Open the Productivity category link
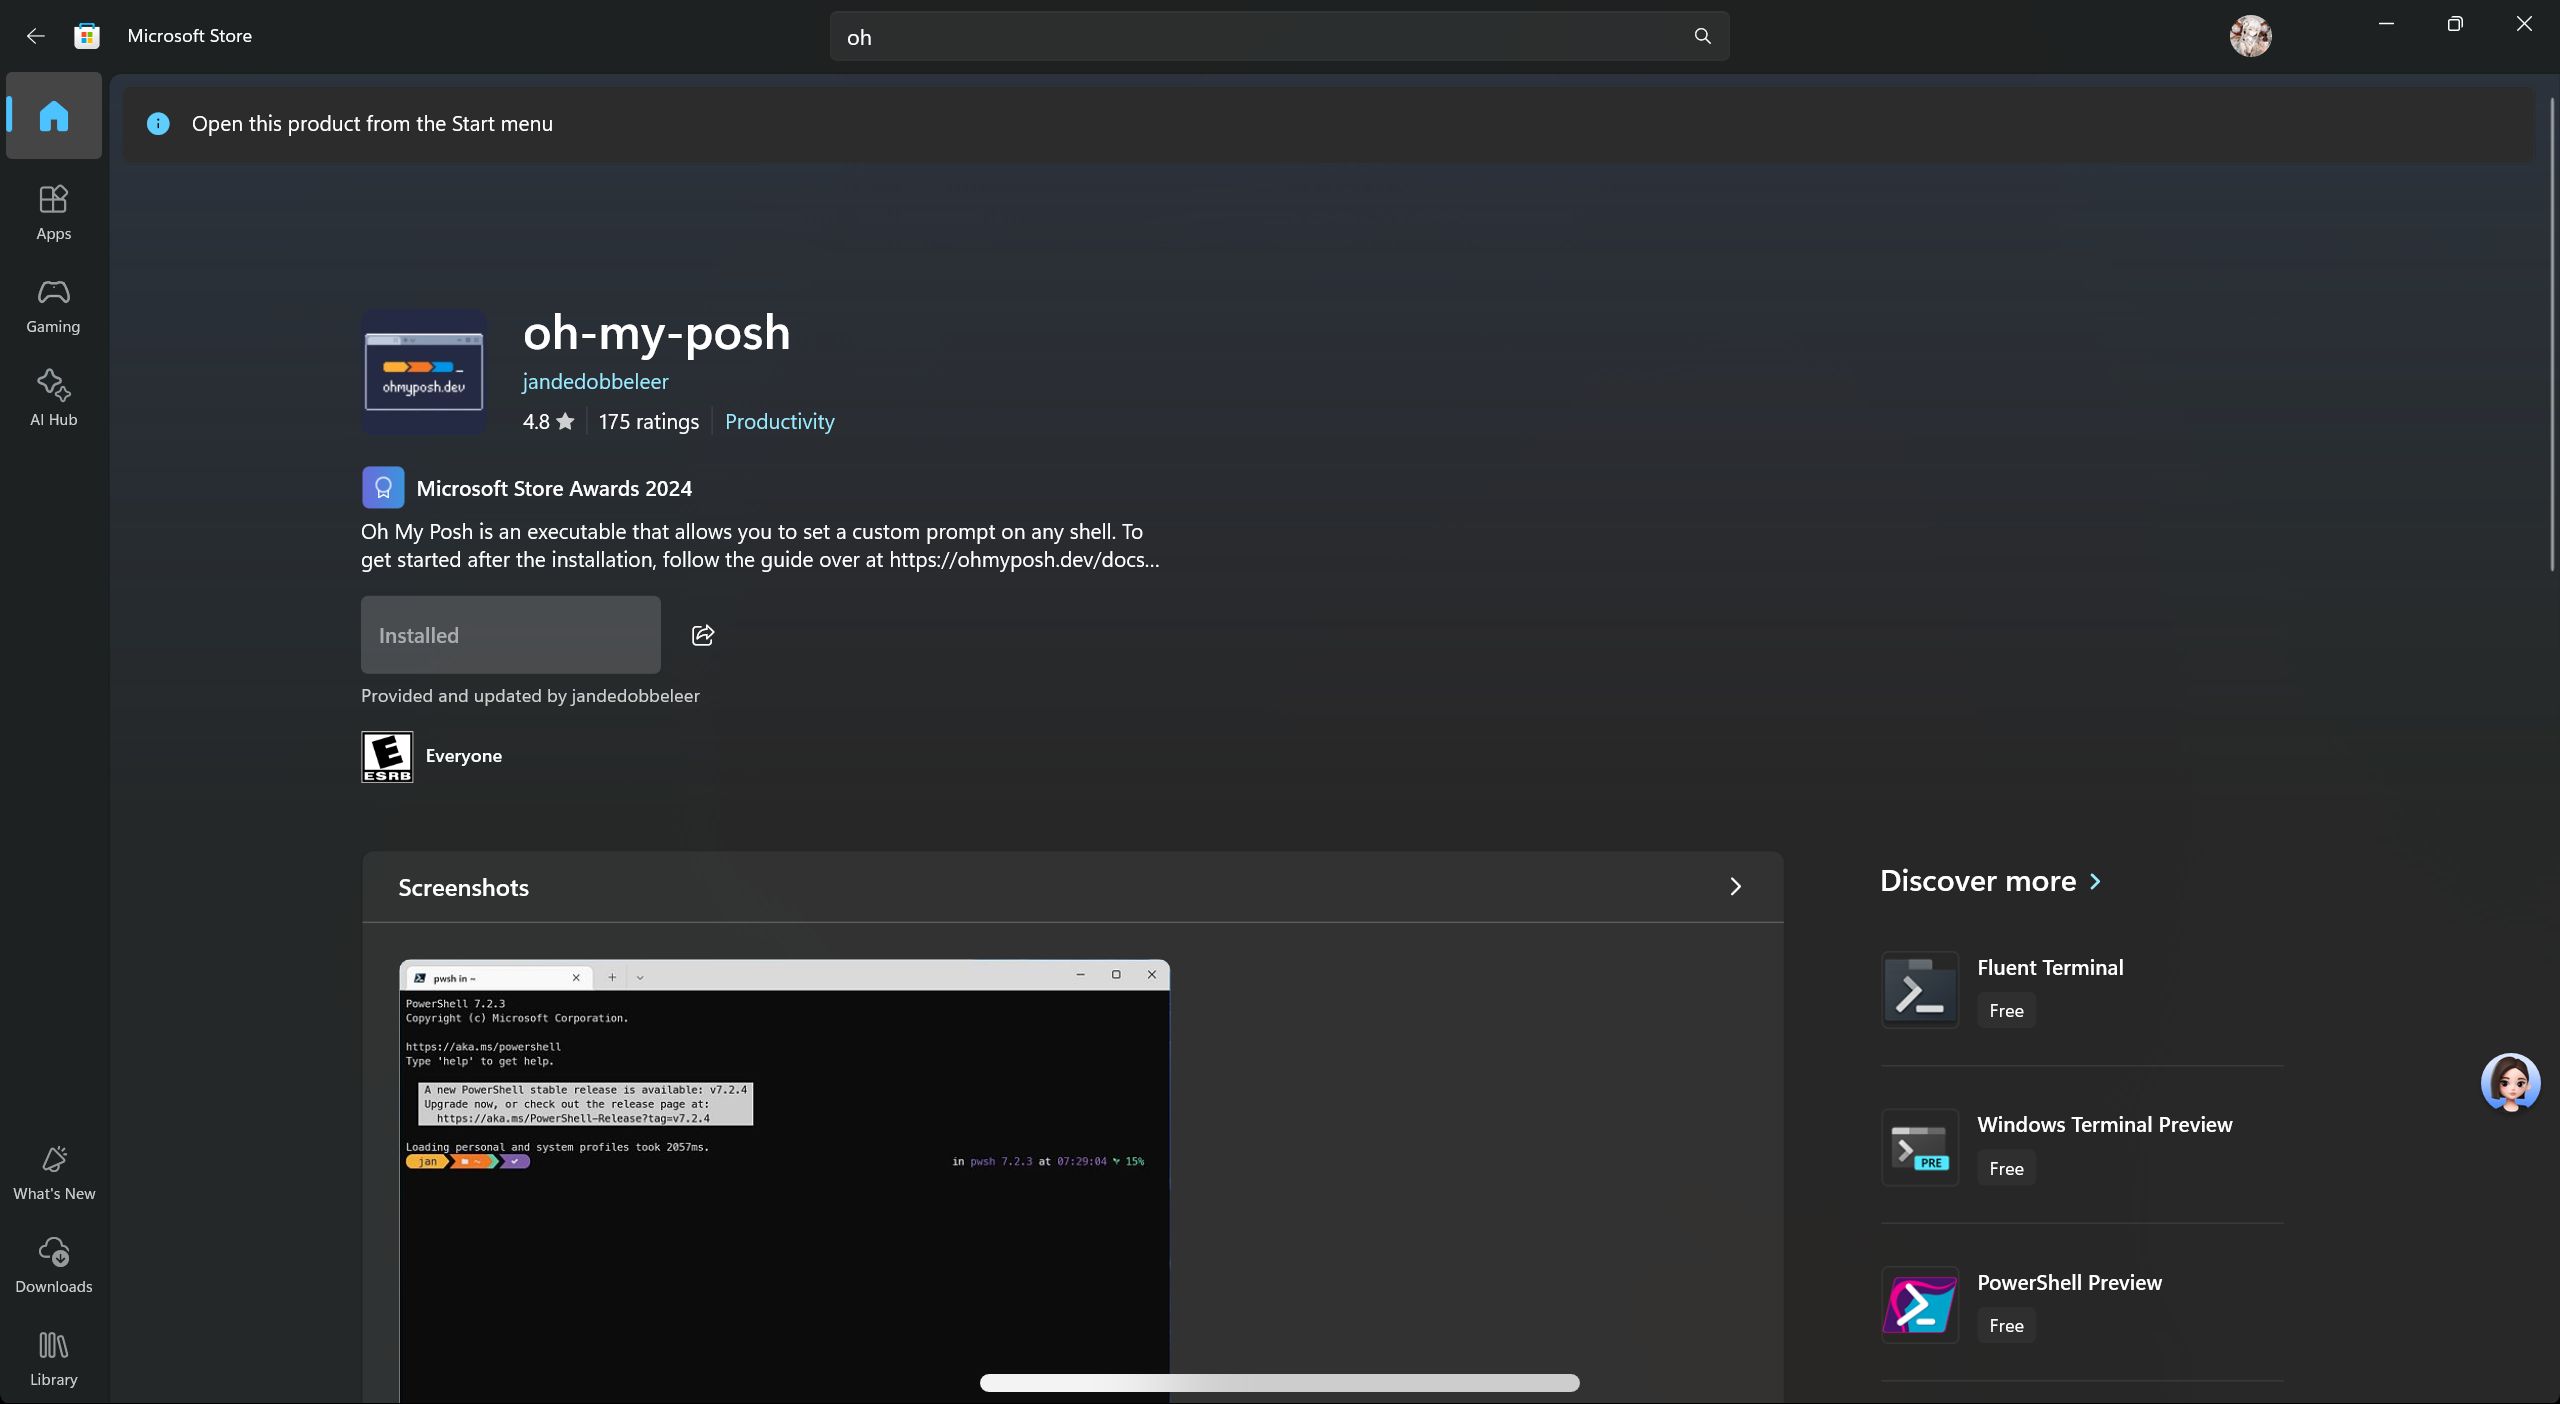2560x1404 pixels. point(779,421)
